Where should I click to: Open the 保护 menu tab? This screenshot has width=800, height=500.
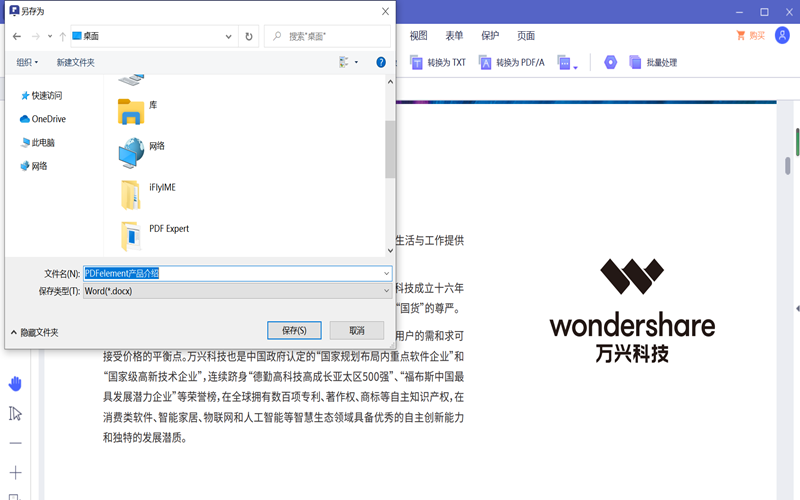click(x=490, y=35)
